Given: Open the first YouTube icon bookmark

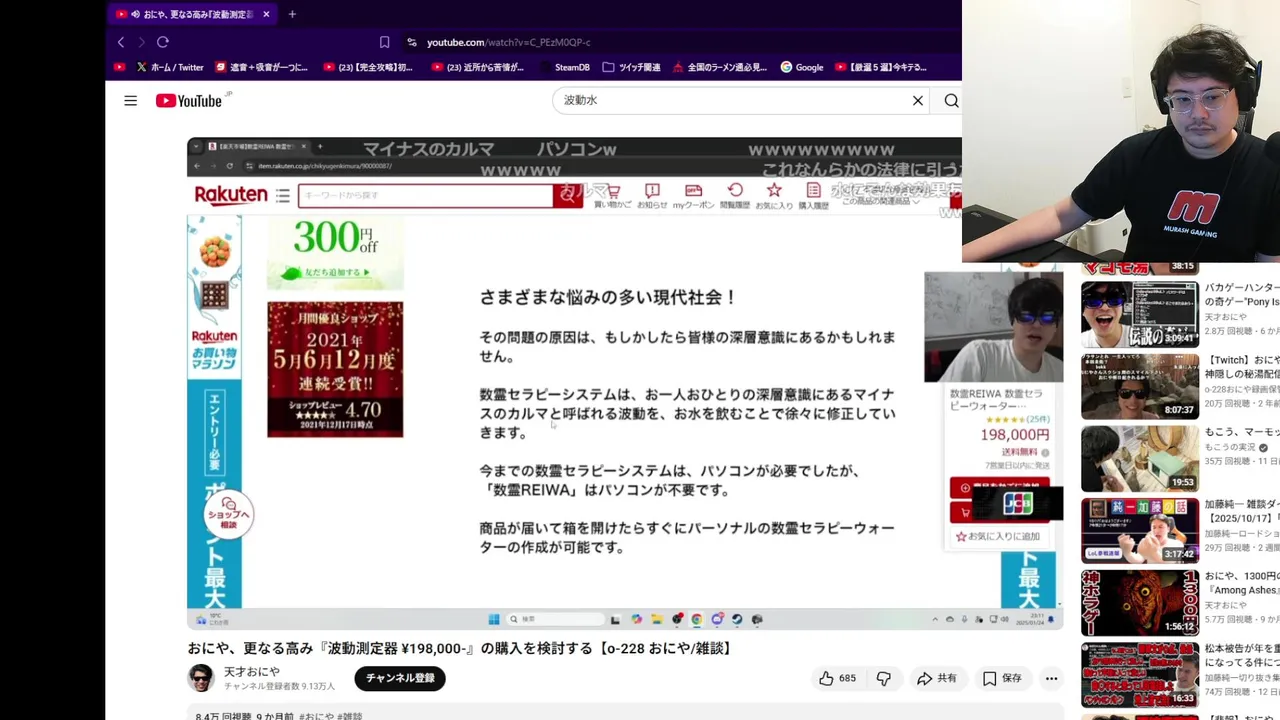Looking at the screenshot, I should pos(120,67).
